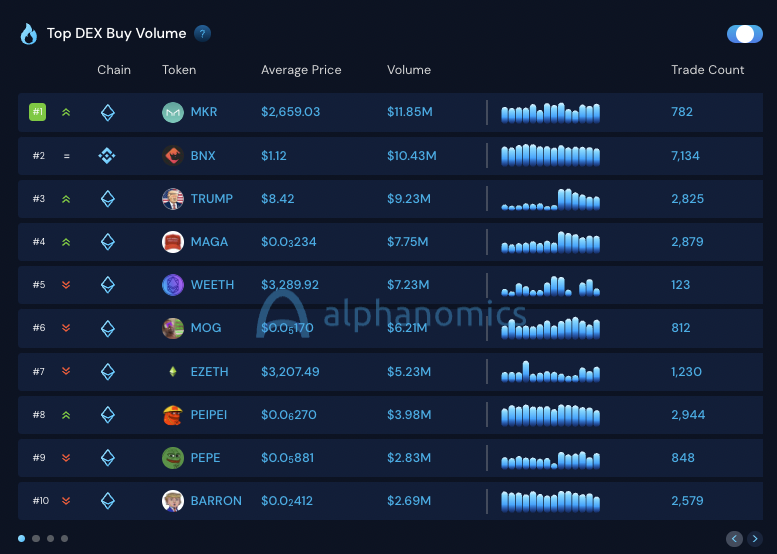
Task: Click the $9.23M volume value
Action: 409,199
